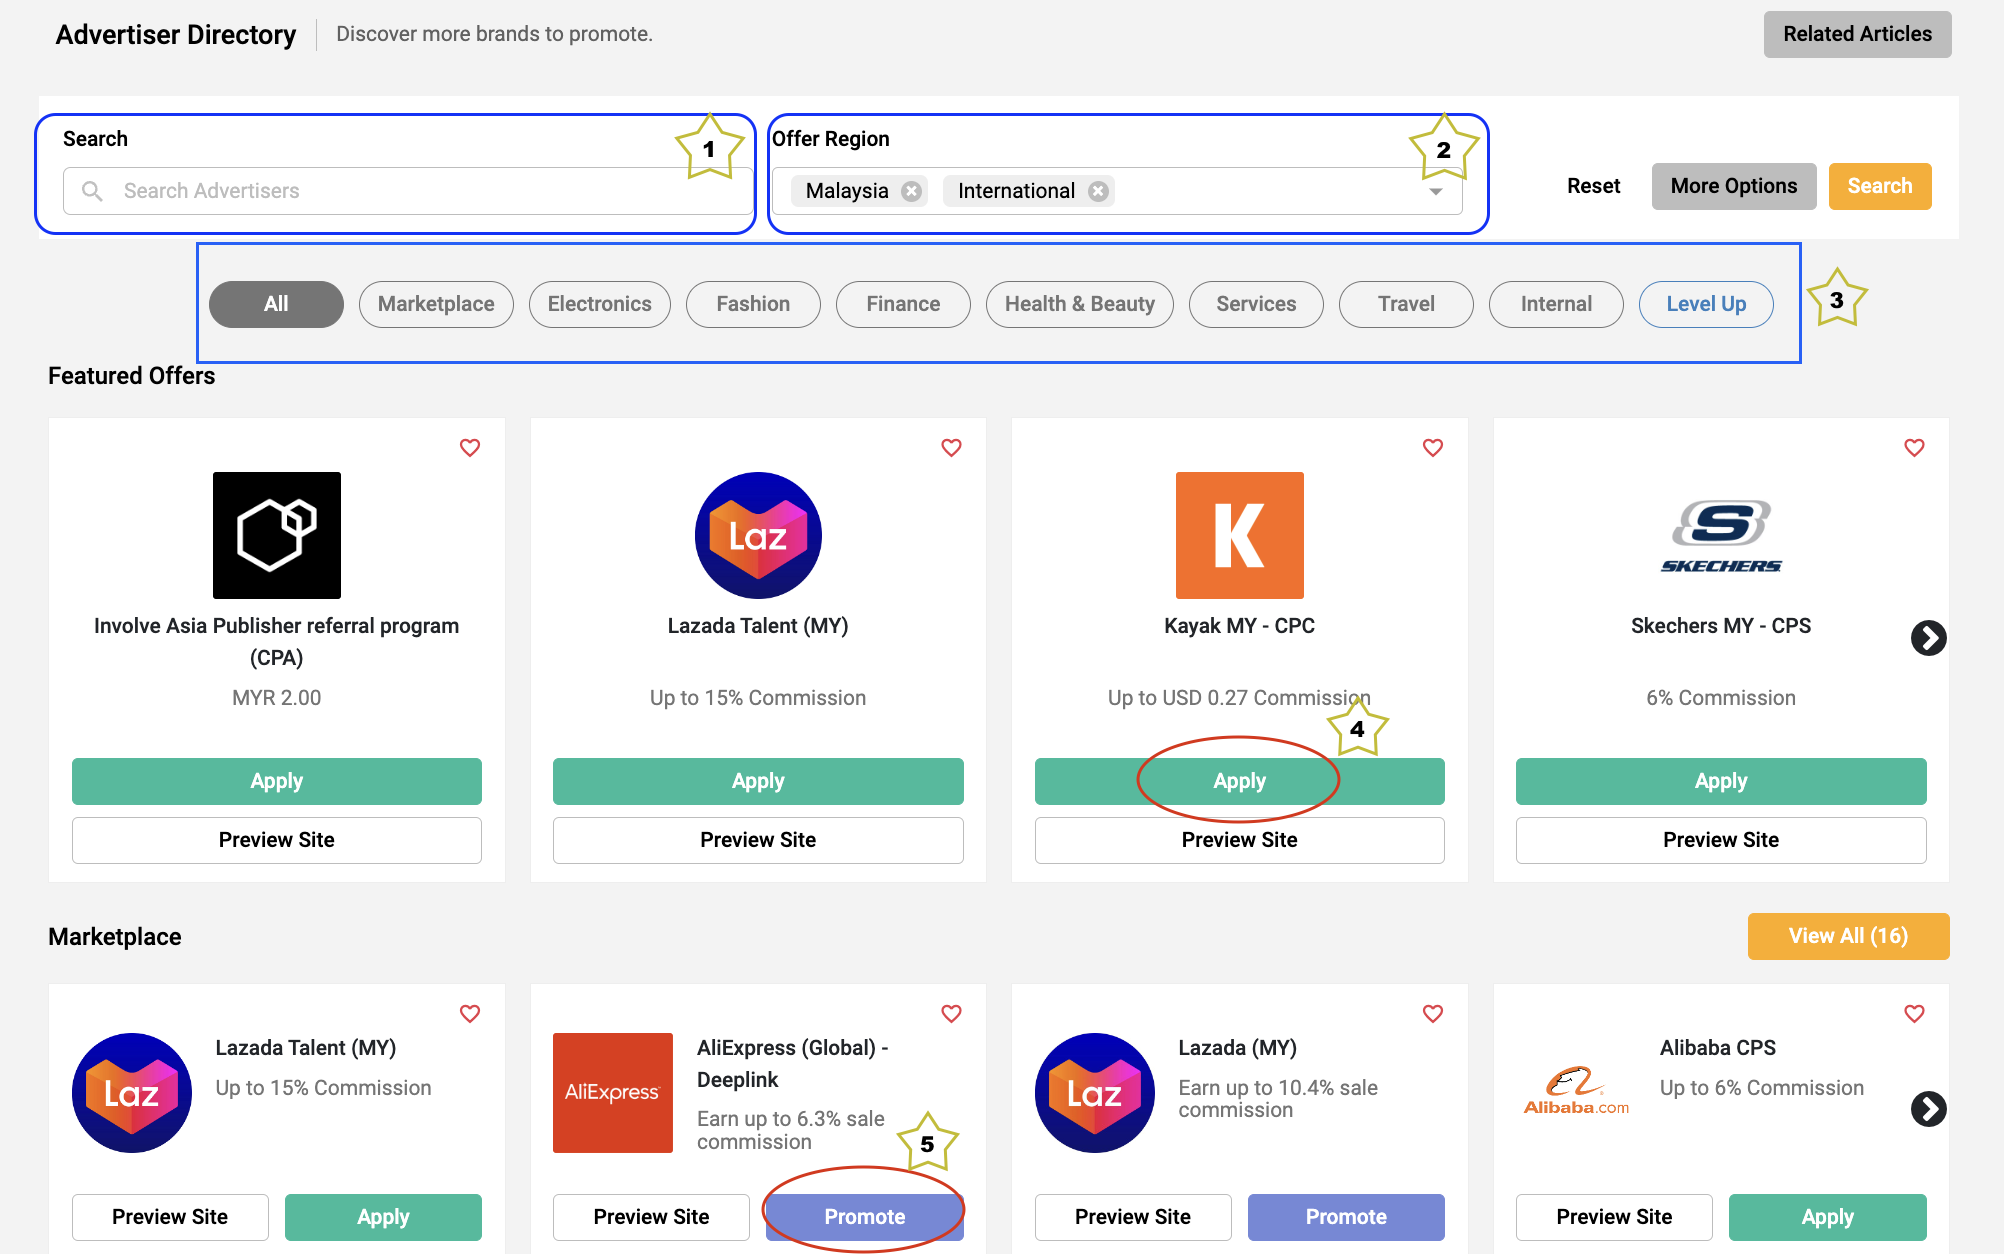Expand the Offer Region dropdown arrow
This screenshot has width=2004, height=1254.
(x=1436, y=192)
